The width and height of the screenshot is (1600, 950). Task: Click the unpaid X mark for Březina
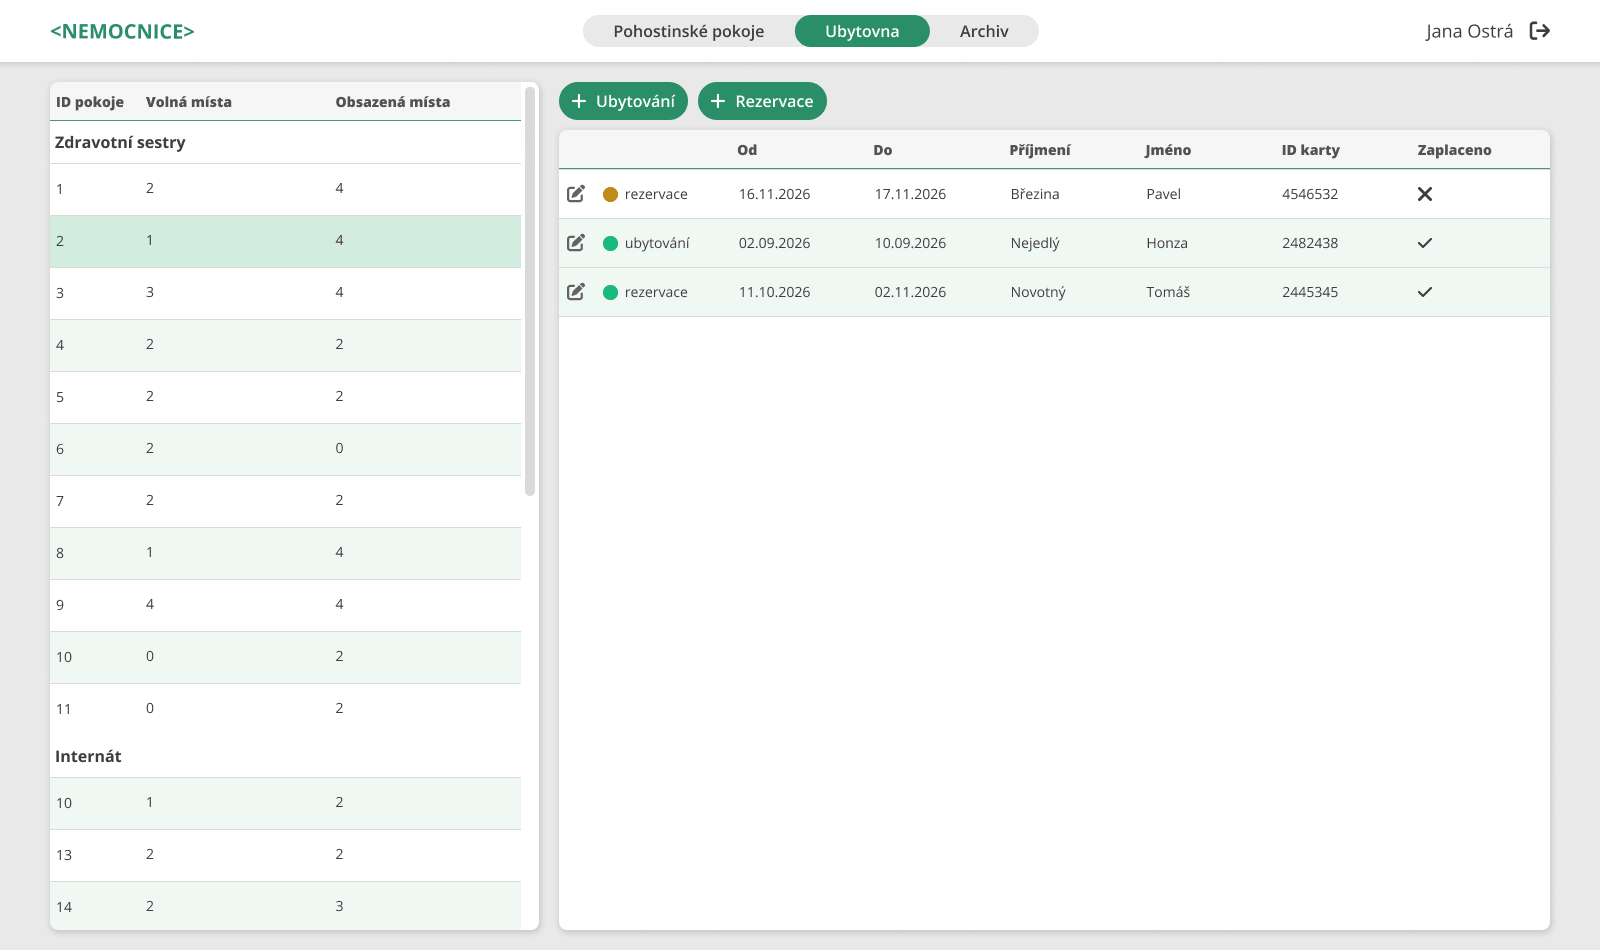(x=1425, y=194)
